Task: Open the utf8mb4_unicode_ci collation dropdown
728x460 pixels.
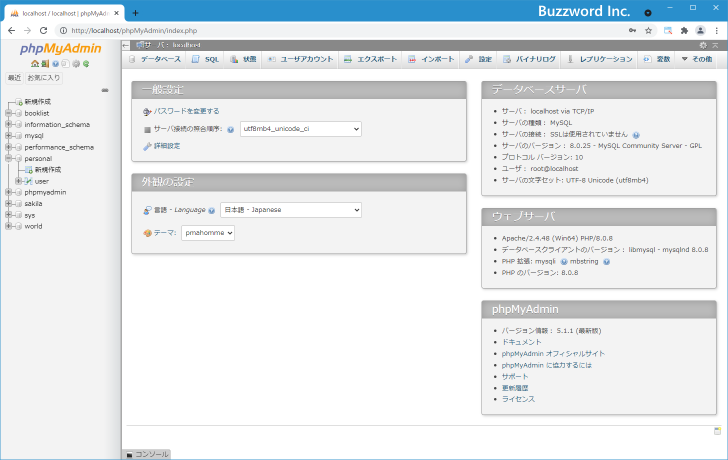Action: coord(301,129)
